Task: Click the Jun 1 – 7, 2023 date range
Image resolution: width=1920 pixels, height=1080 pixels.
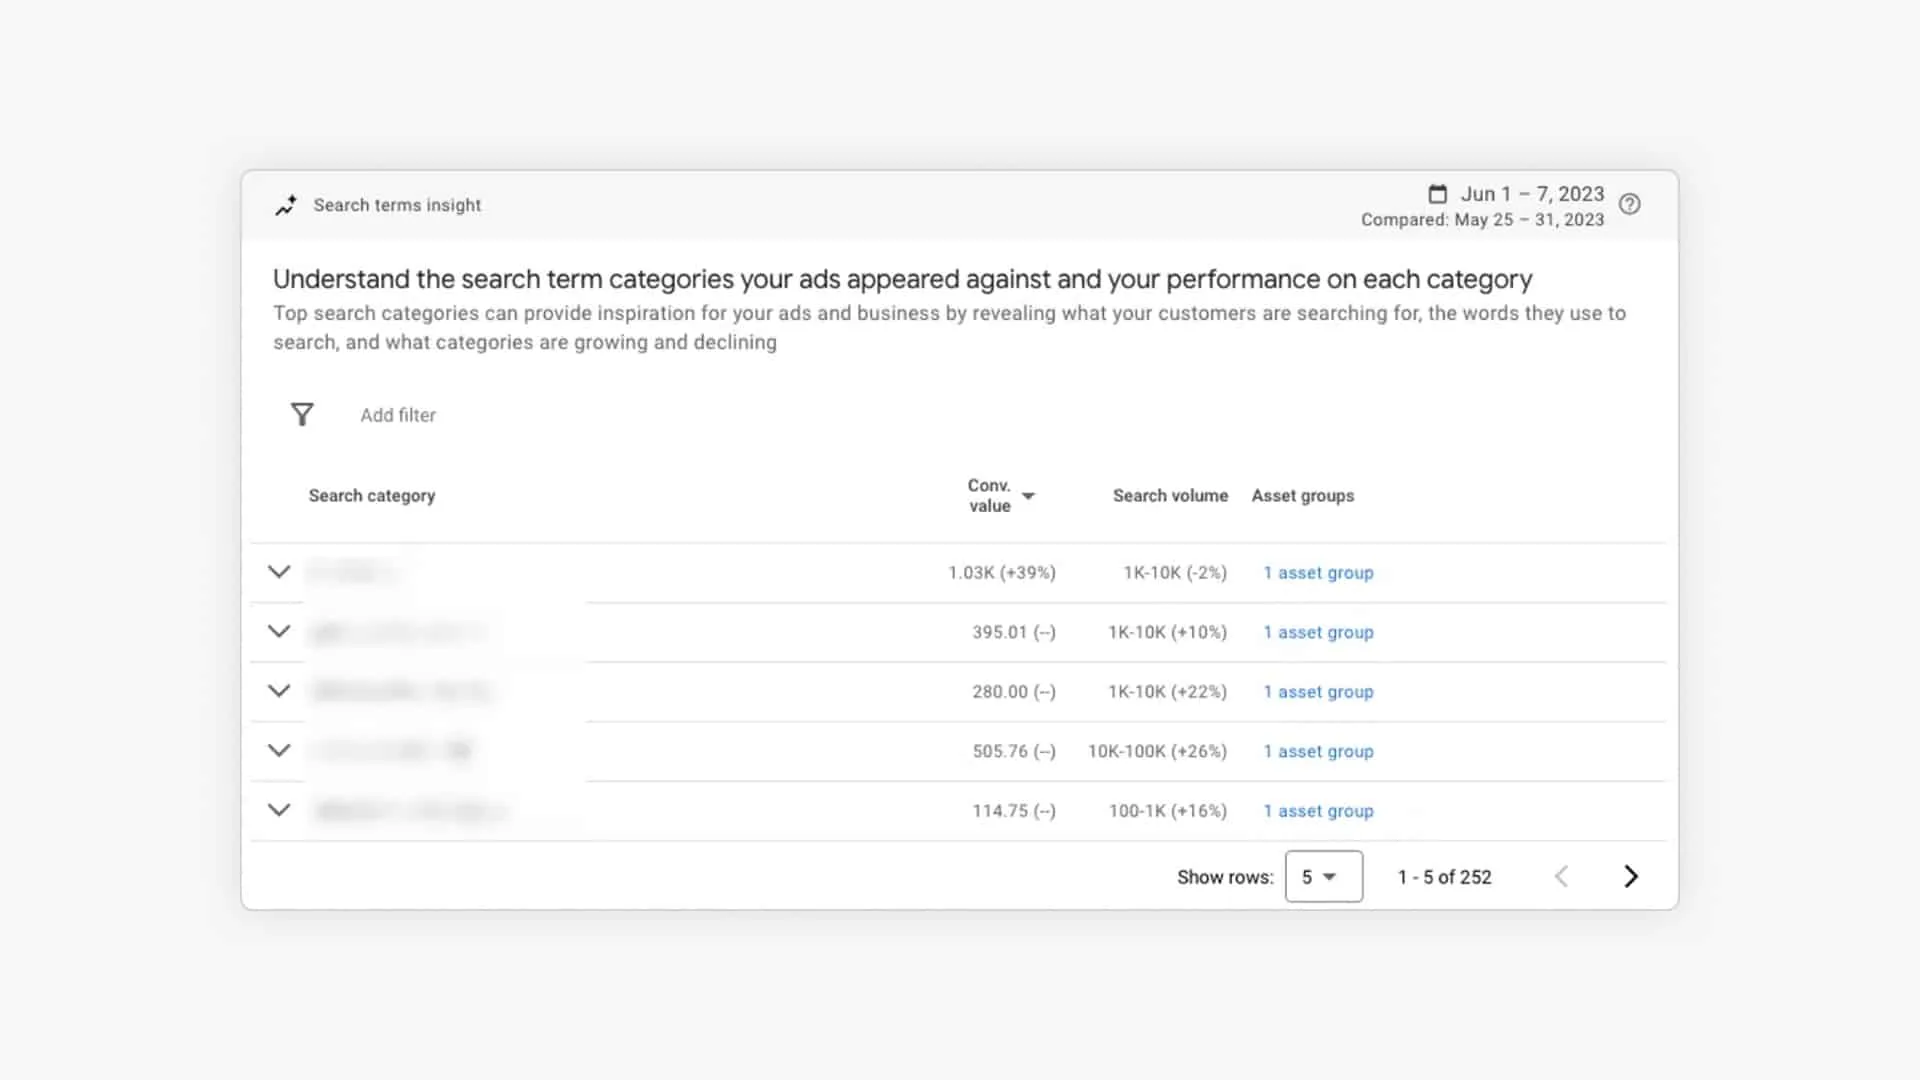Action: point(1532,194)
